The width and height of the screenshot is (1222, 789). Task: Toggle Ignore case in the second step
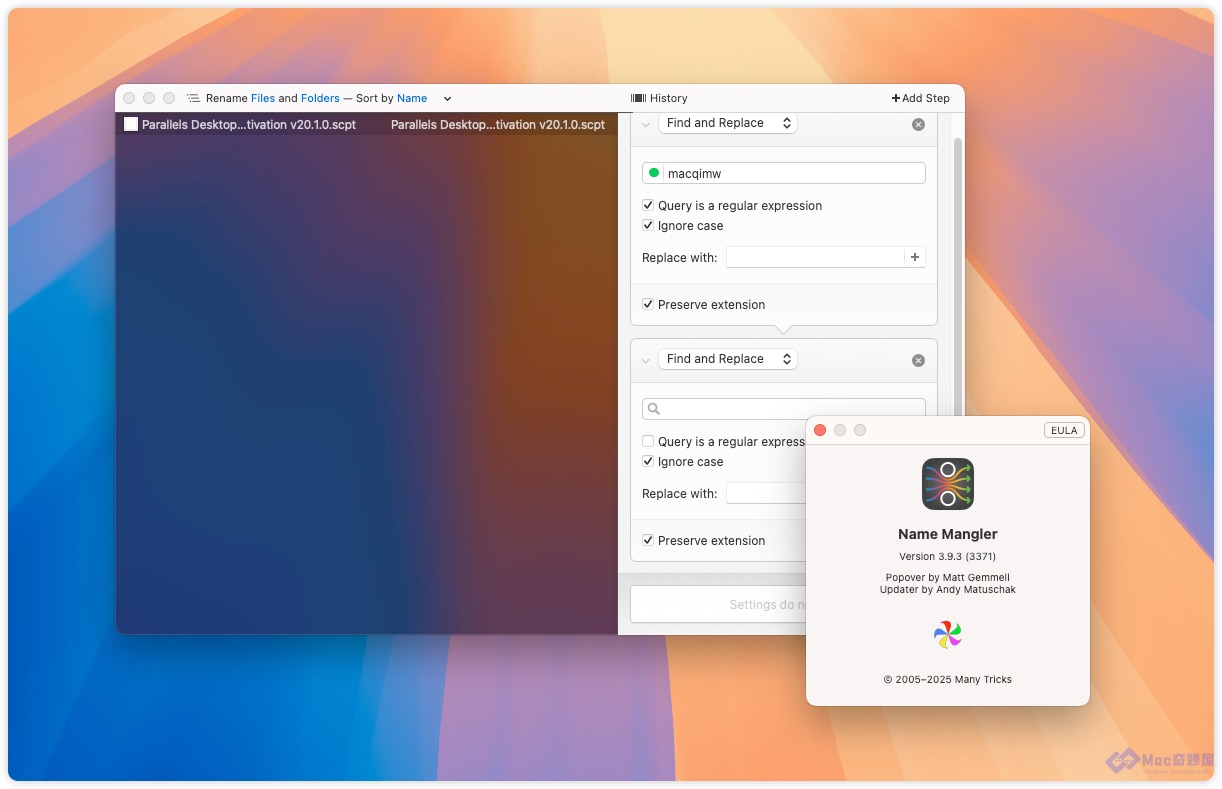pyautogui.click(x=648, y=461)
